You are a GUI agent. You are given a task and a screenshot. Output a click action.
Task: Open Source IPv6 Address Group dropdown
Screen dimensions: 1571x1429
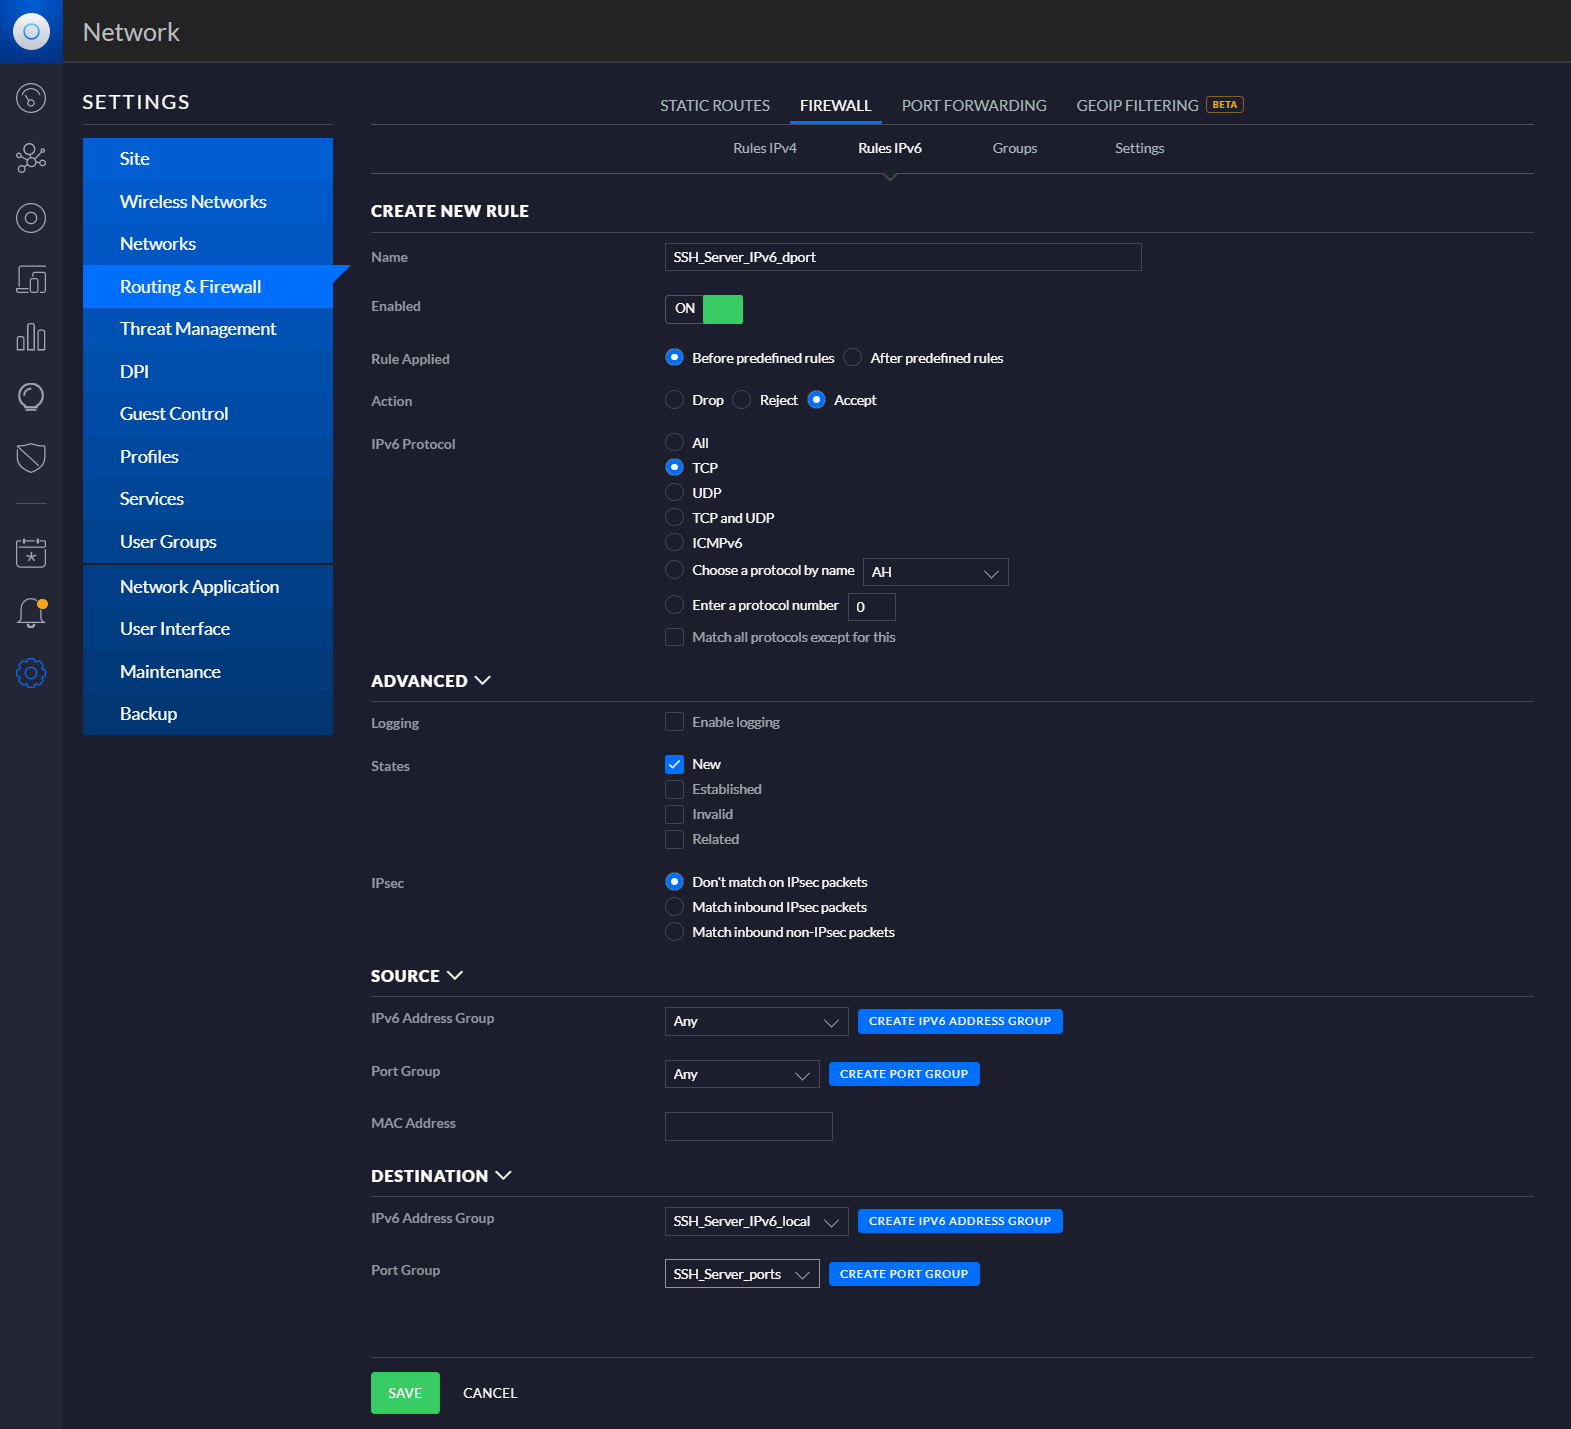coord(757,1022)
